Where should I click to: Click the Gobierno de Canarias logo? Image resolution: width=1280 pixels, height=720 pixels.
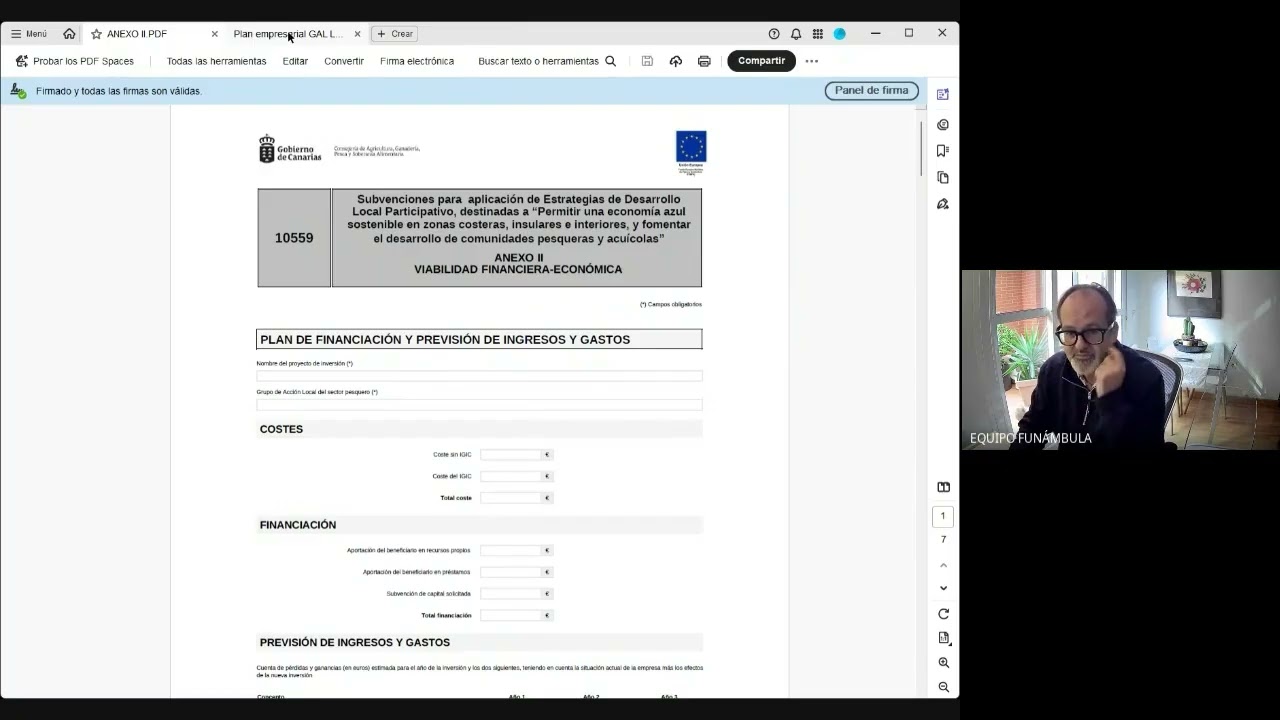[x=290, y=150]
